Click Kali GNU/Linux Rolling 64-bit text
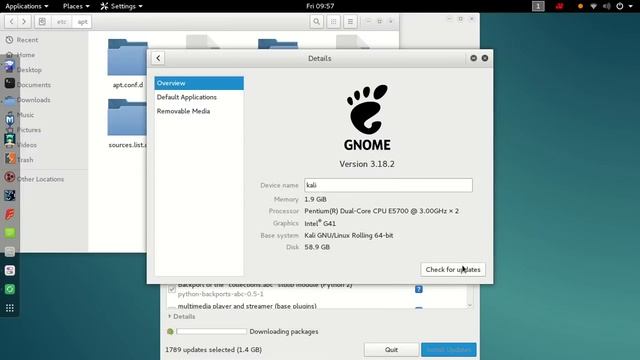 (x=349, y=236)
